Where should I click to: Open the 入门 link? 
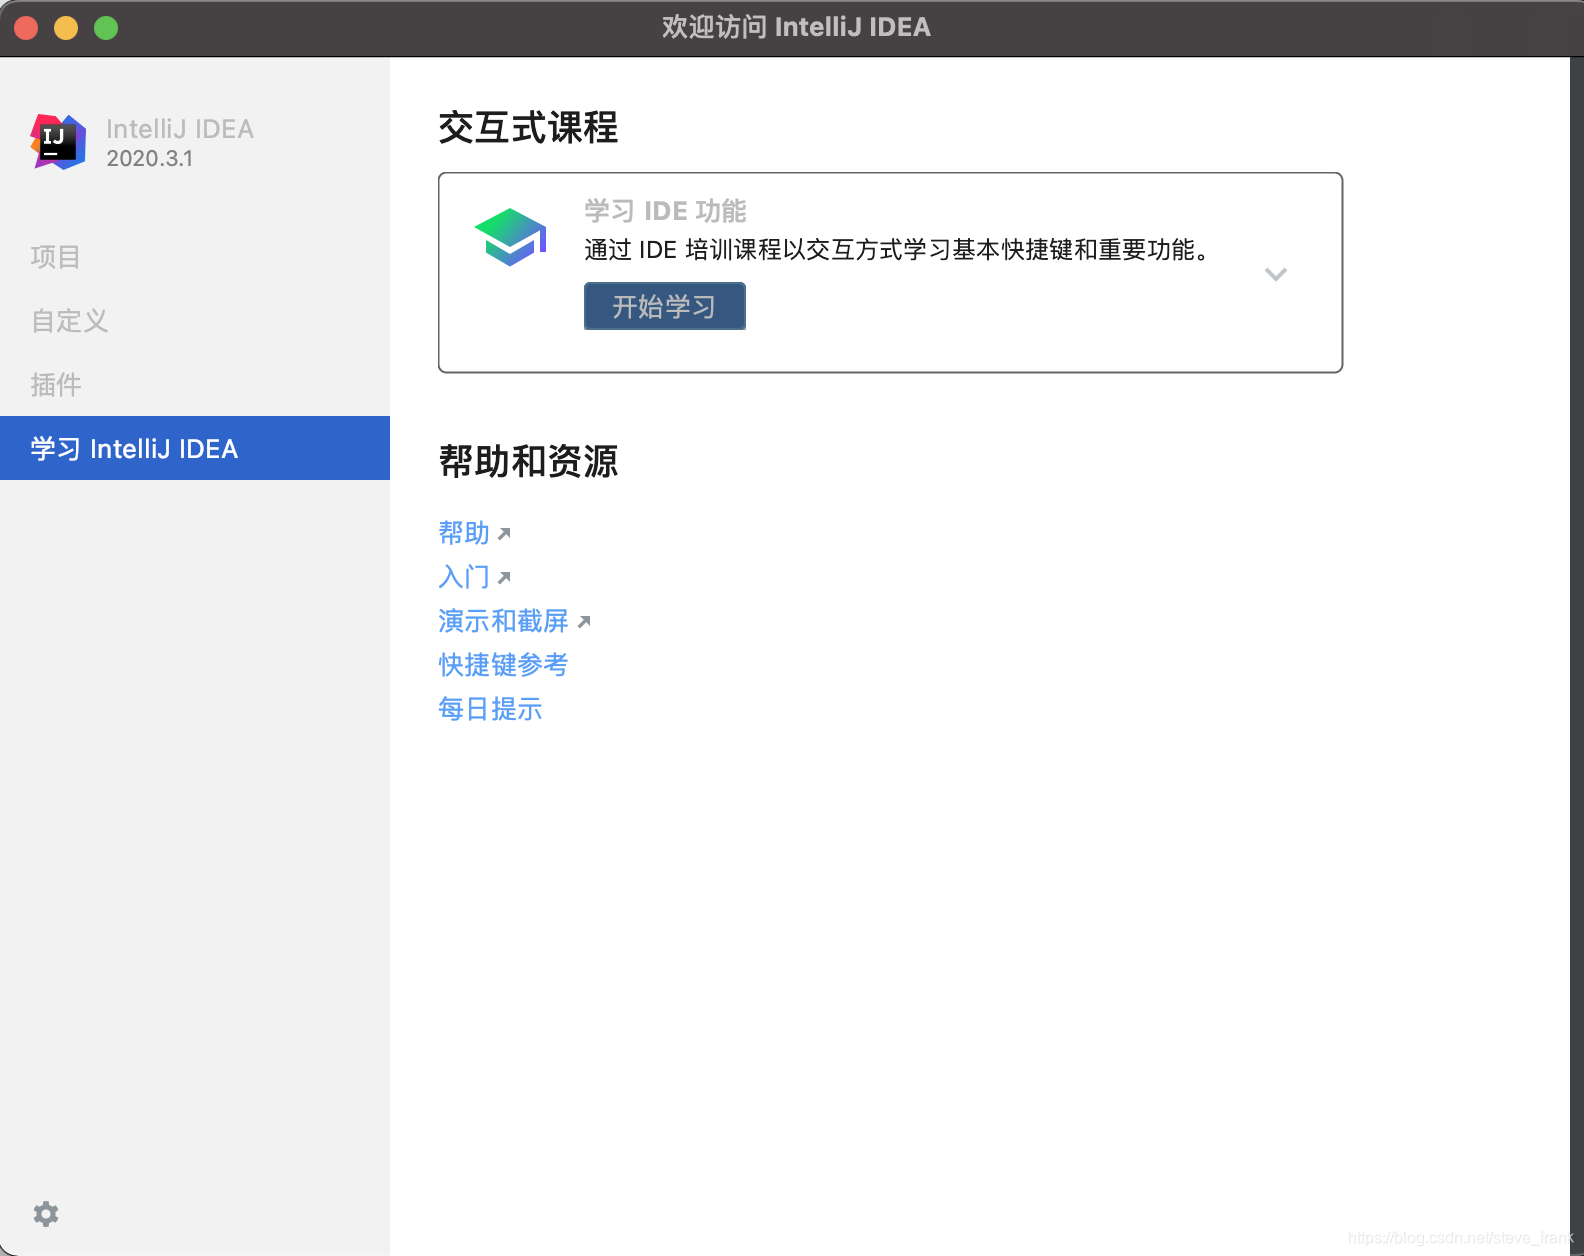[464, 577]
